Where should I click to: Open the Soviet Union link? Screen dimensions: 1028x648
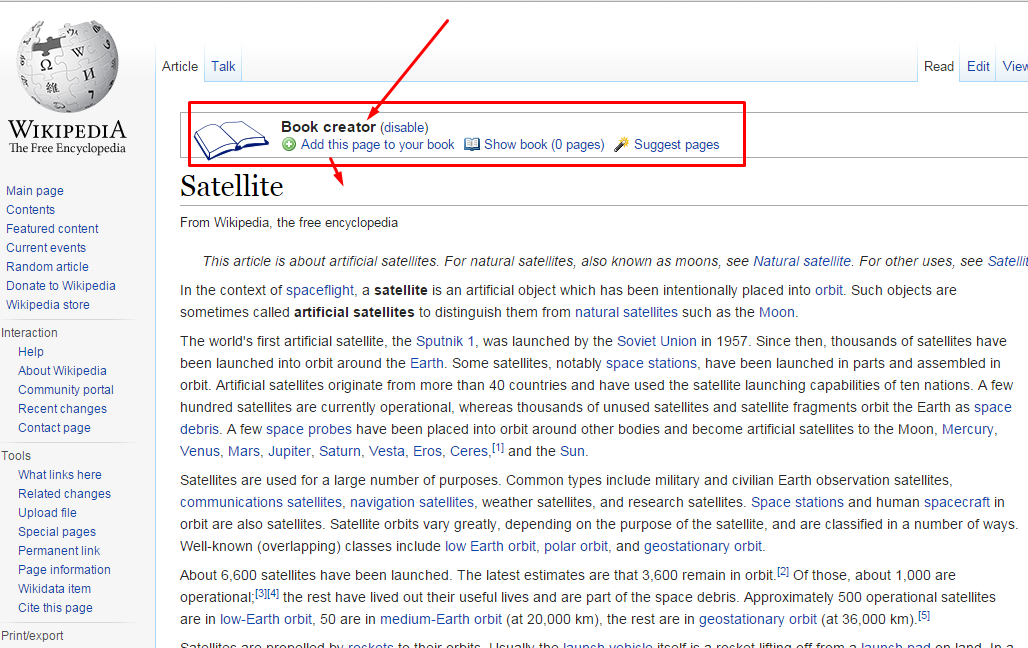coord(656,341)
